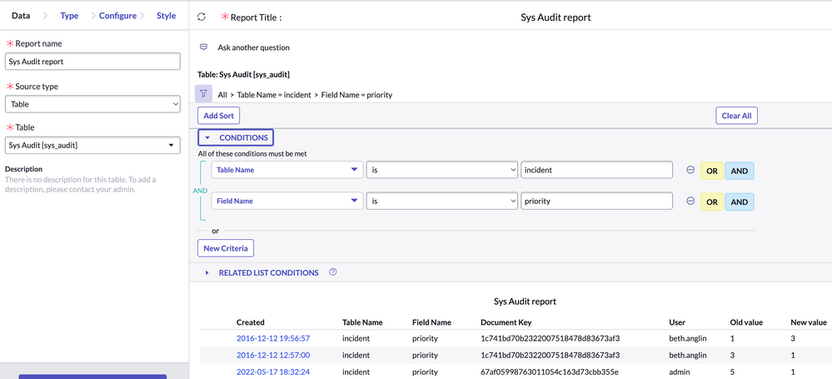Click Table Name = incident breadcrumb
Screen dimensions: 832x379
(274, 94)
